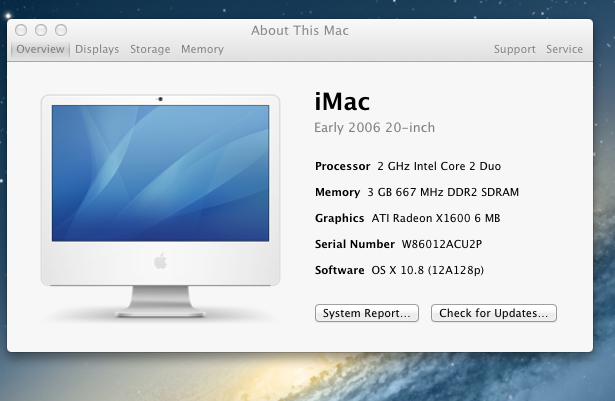Open the Memory tab
Image resolution: width=615 pixels, height=401 pixels.
202,49
